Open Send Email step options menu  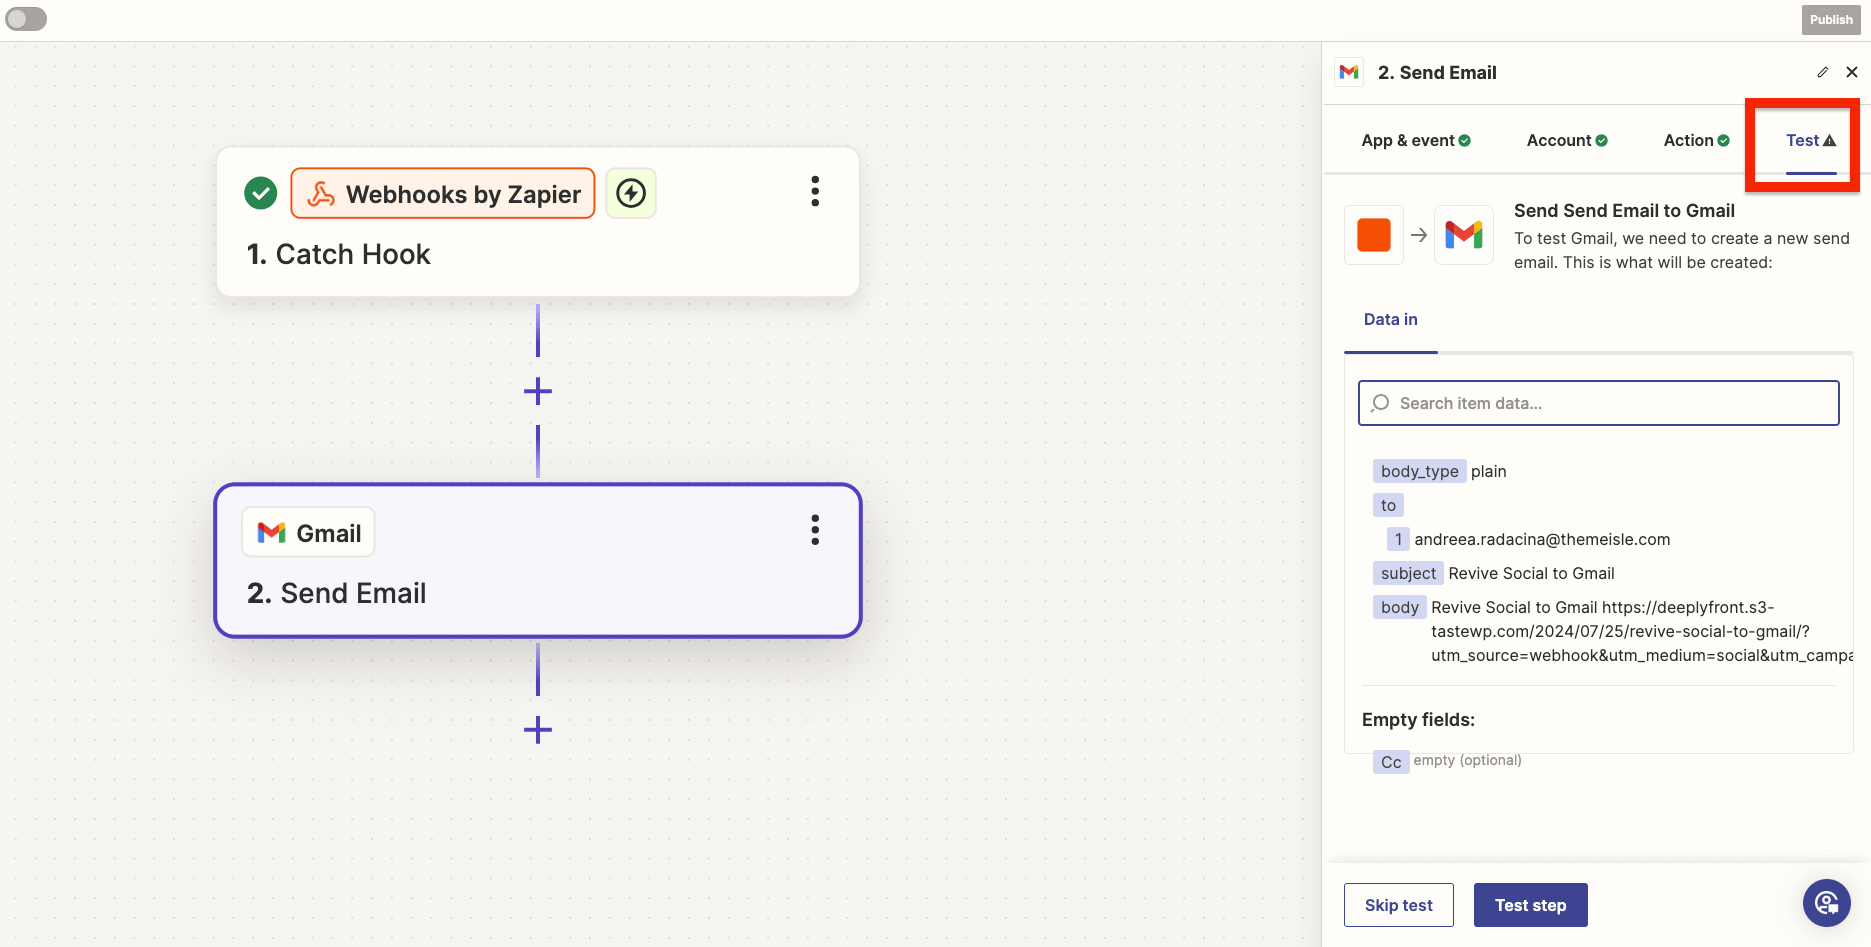point(815,530)
